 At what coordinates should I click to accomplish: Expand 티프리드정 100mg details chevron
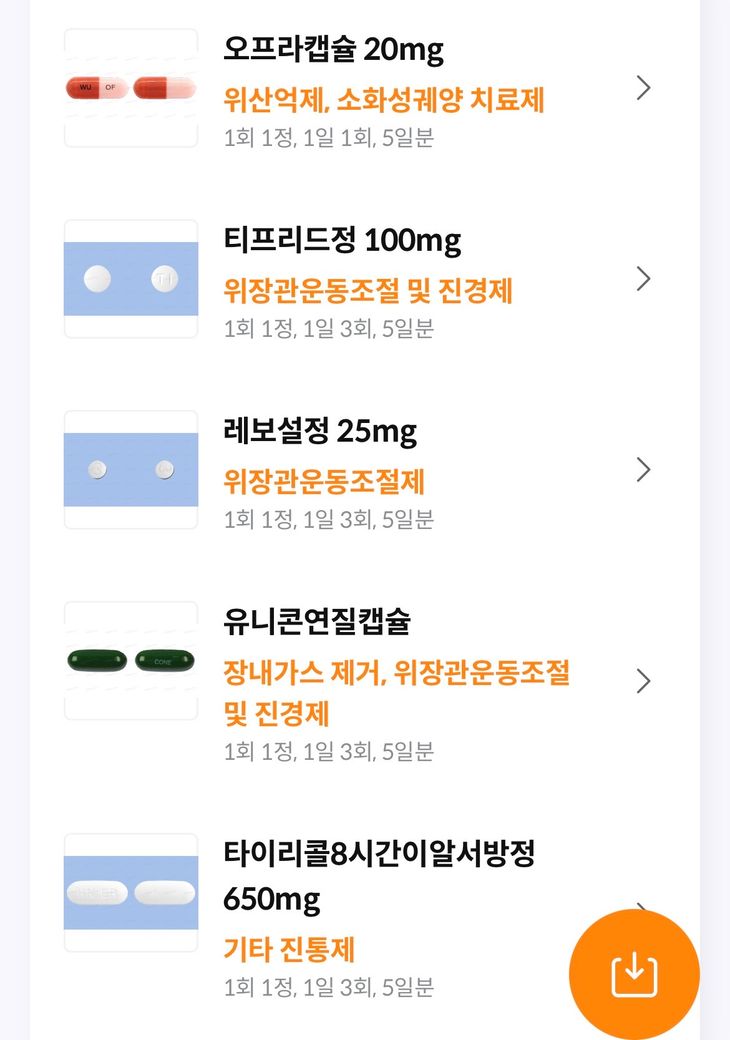click(643, 279)
